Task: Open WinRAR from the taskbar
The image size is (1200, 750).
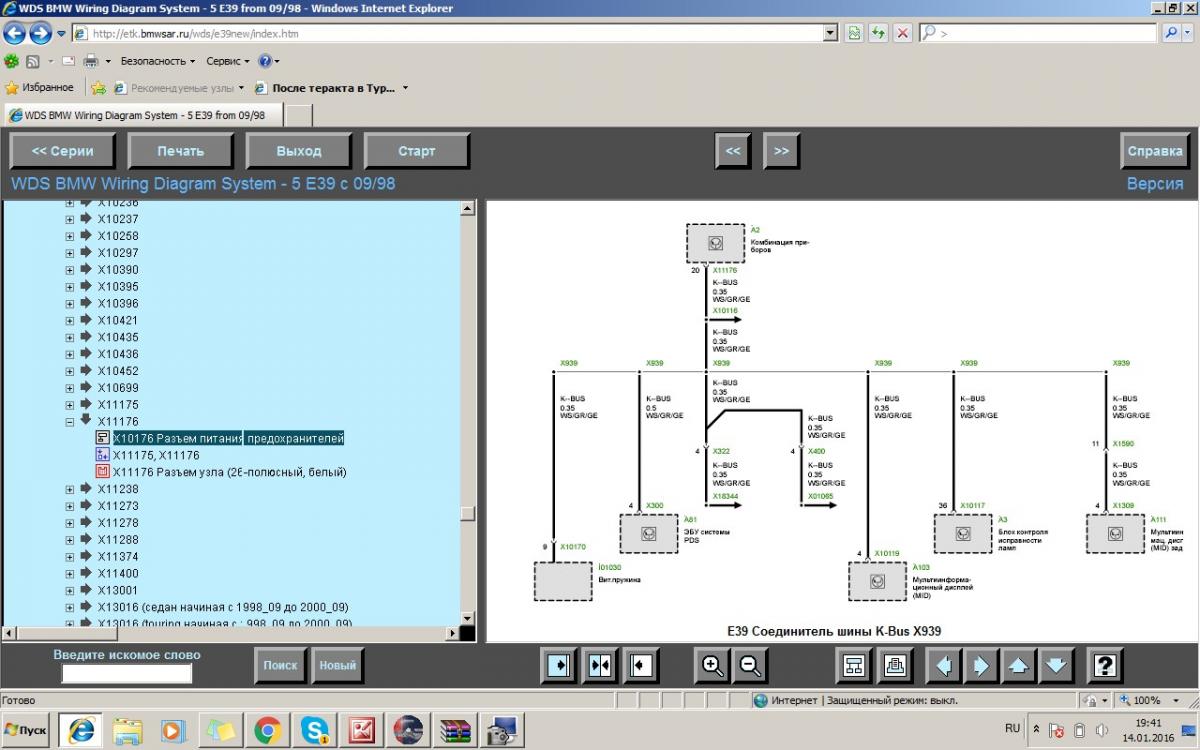Action: click(455, 731)
